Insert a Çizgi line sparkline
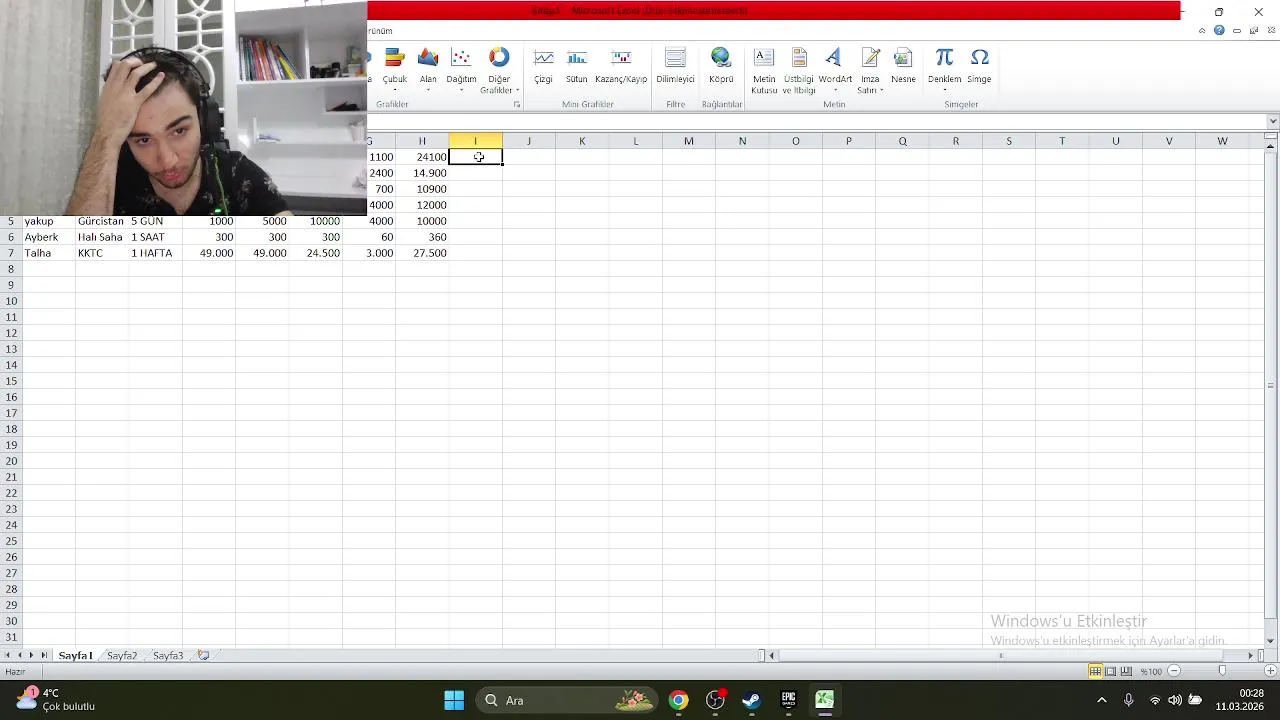This screenshot has width=1280, height=720. tap(543, 66)
